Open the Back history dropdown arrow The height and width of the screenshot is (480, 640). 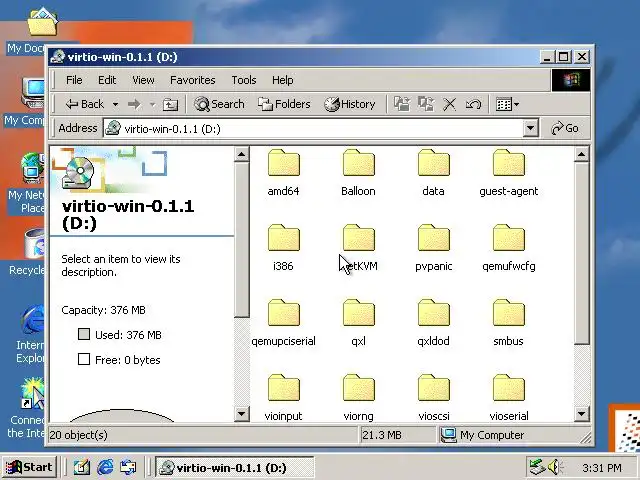pos(116,105)
